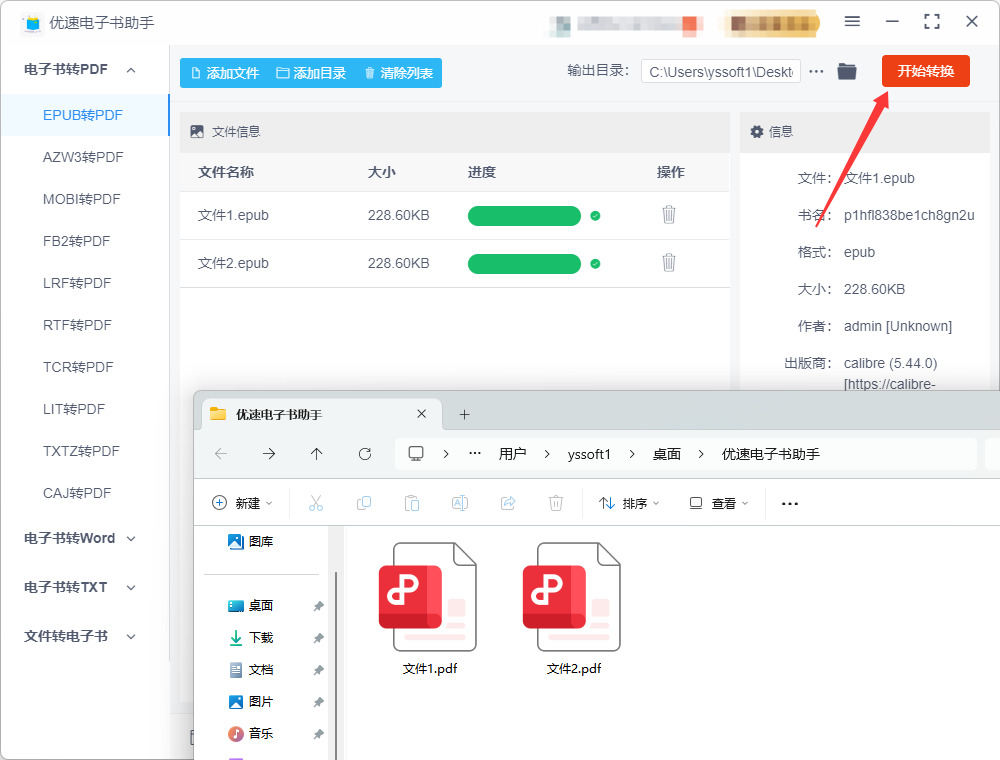
Task: Add a new Explorer tab
Action: 464,415
